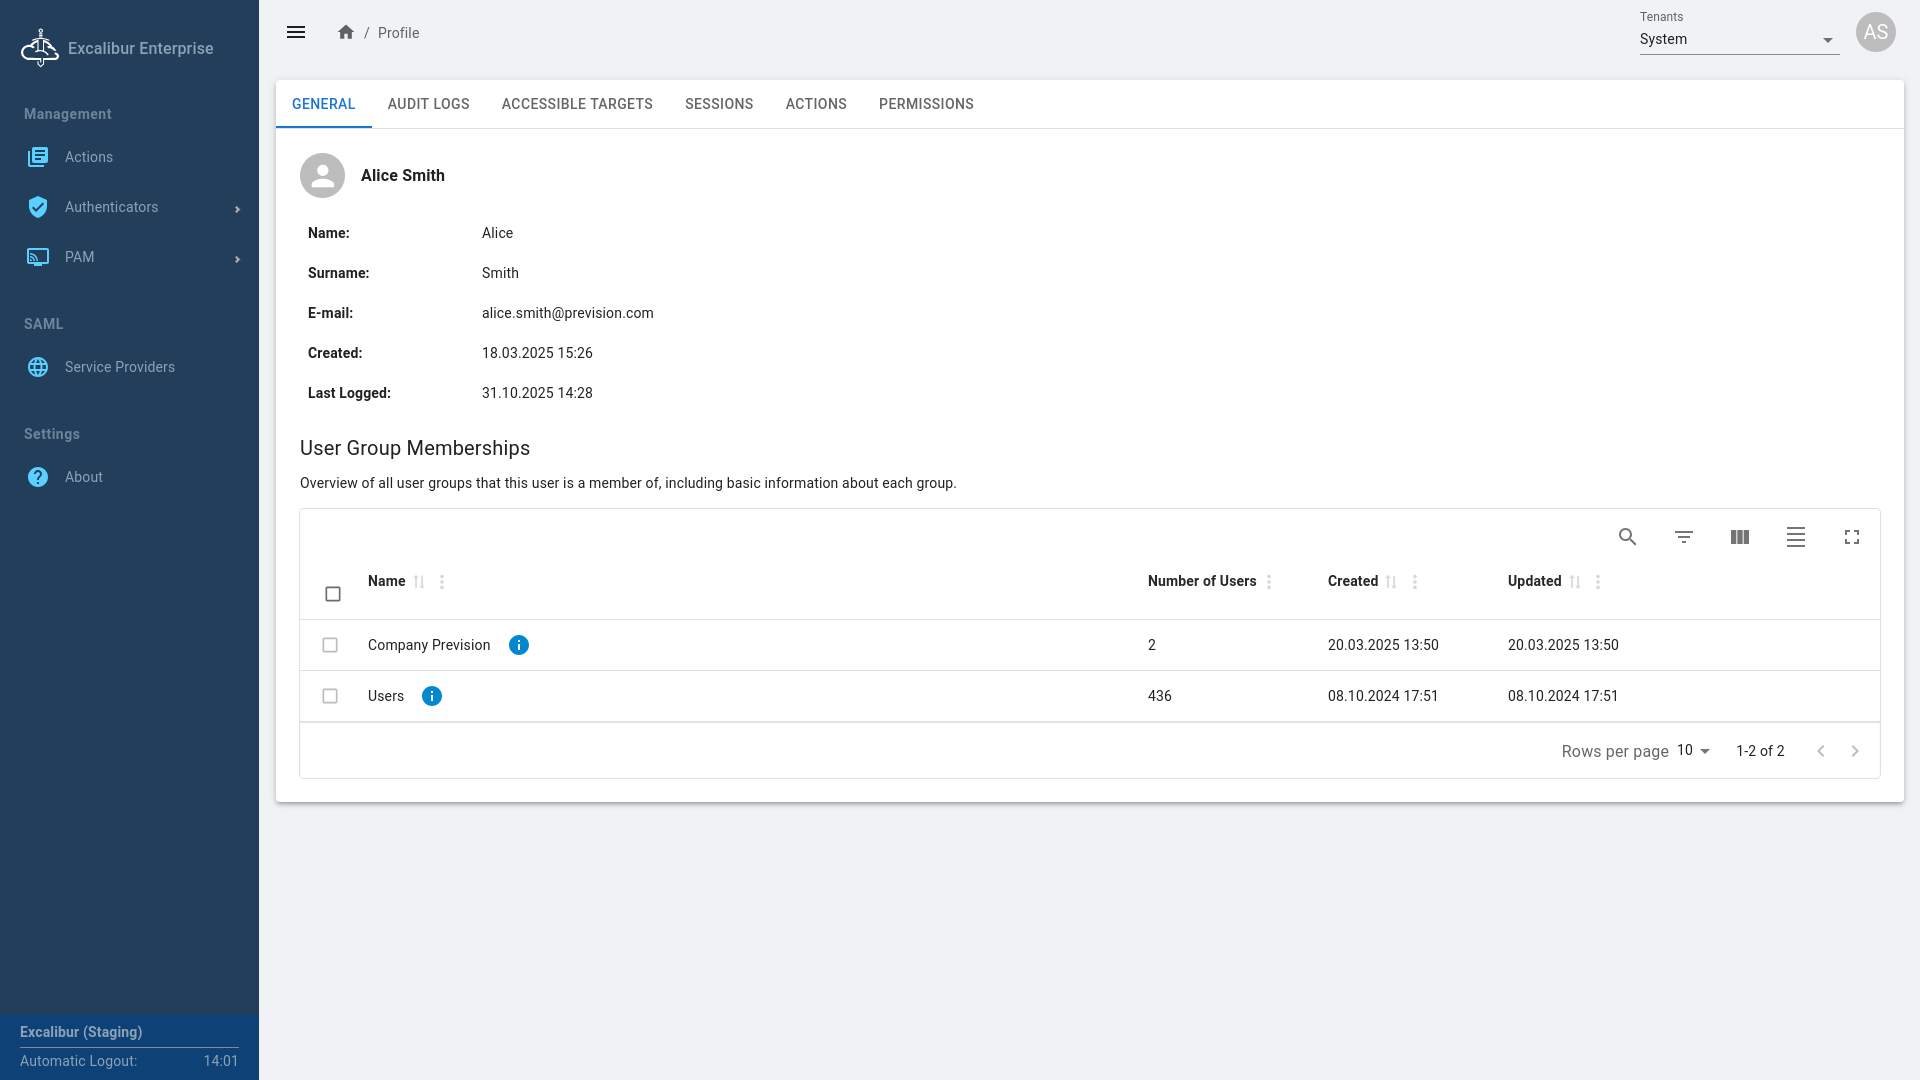
Task: Open Rows per page dropdown
Action: 1694,751
